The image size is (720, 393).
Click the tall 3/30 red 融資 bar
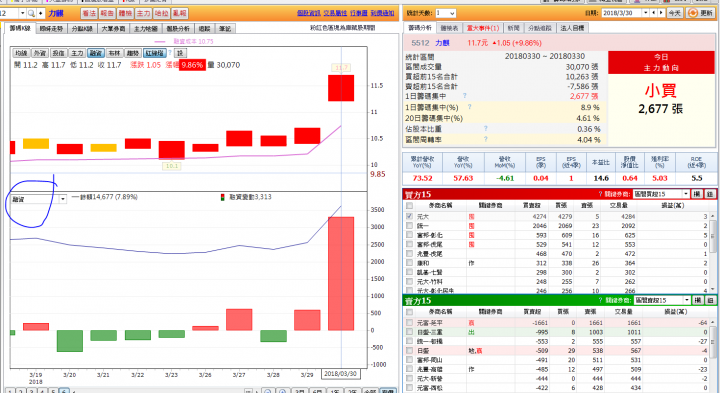[x=341, y=274]
